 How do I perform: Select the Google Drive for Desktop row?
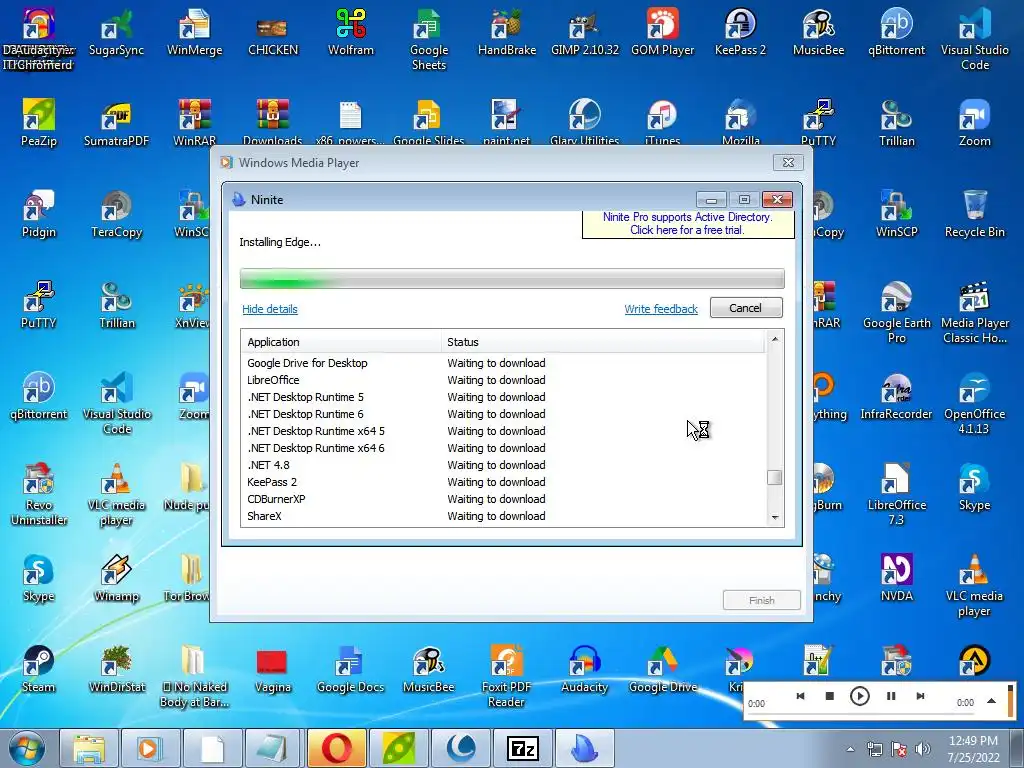(503, 363)
